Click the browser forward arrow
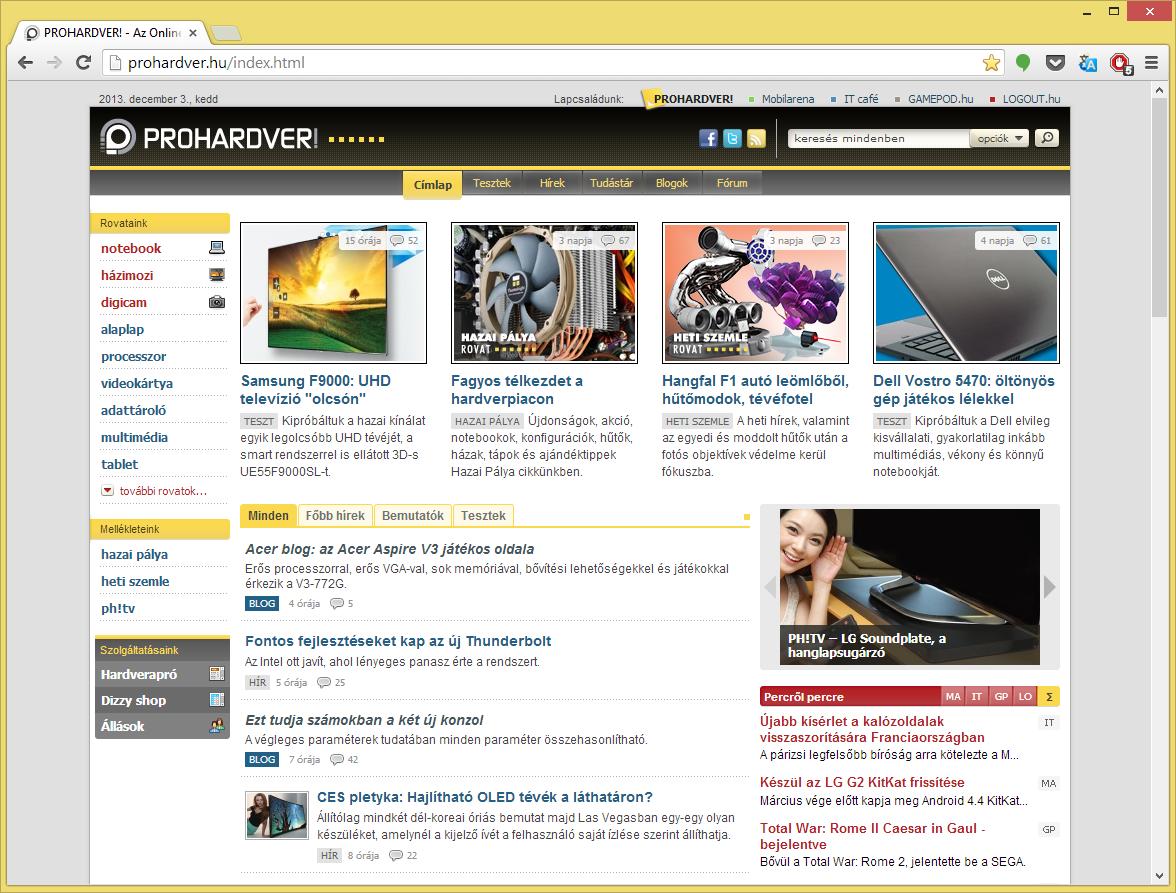This screenshot has height=893, width=1176. click(54, 62)
